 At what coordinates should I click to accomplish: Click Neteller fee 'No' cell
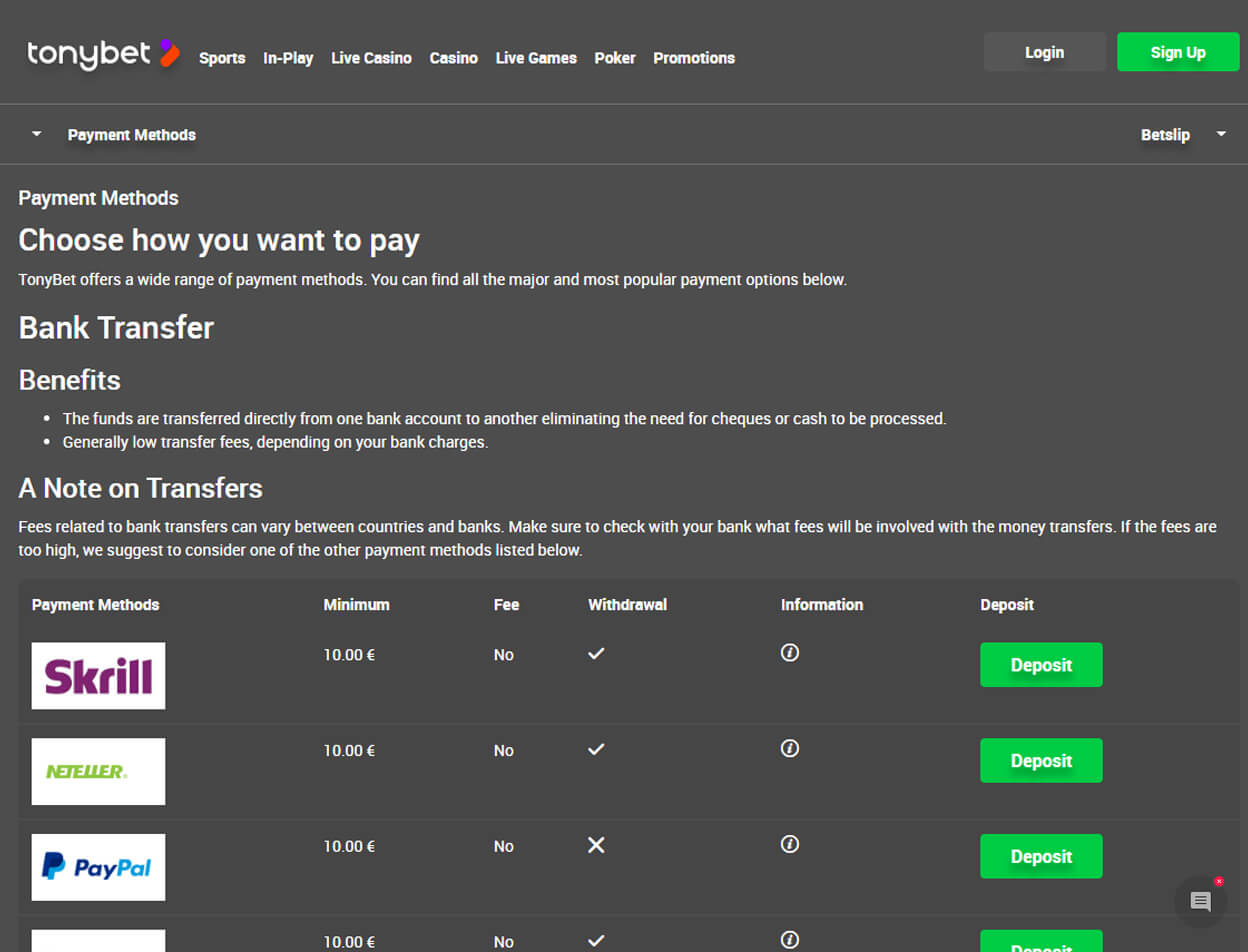pyautogui.click(x=504, y=751)
